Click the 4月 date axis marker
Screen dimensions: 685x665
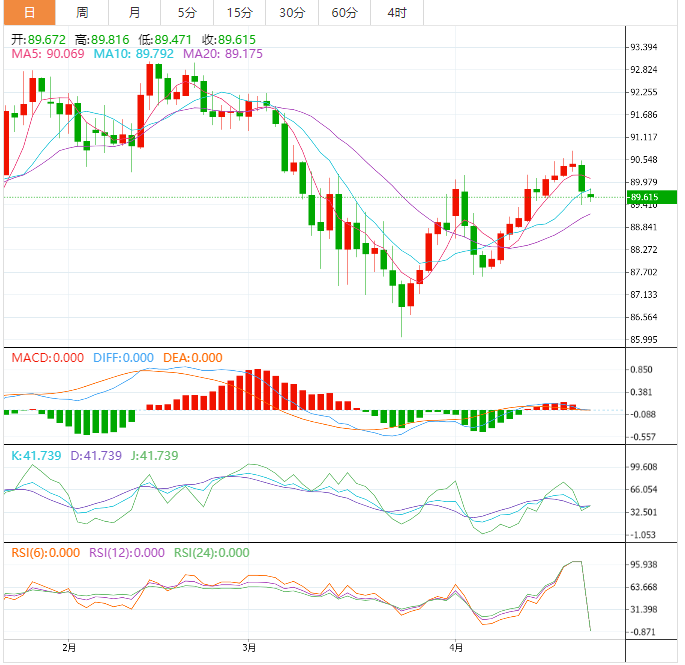pos(456,648)
